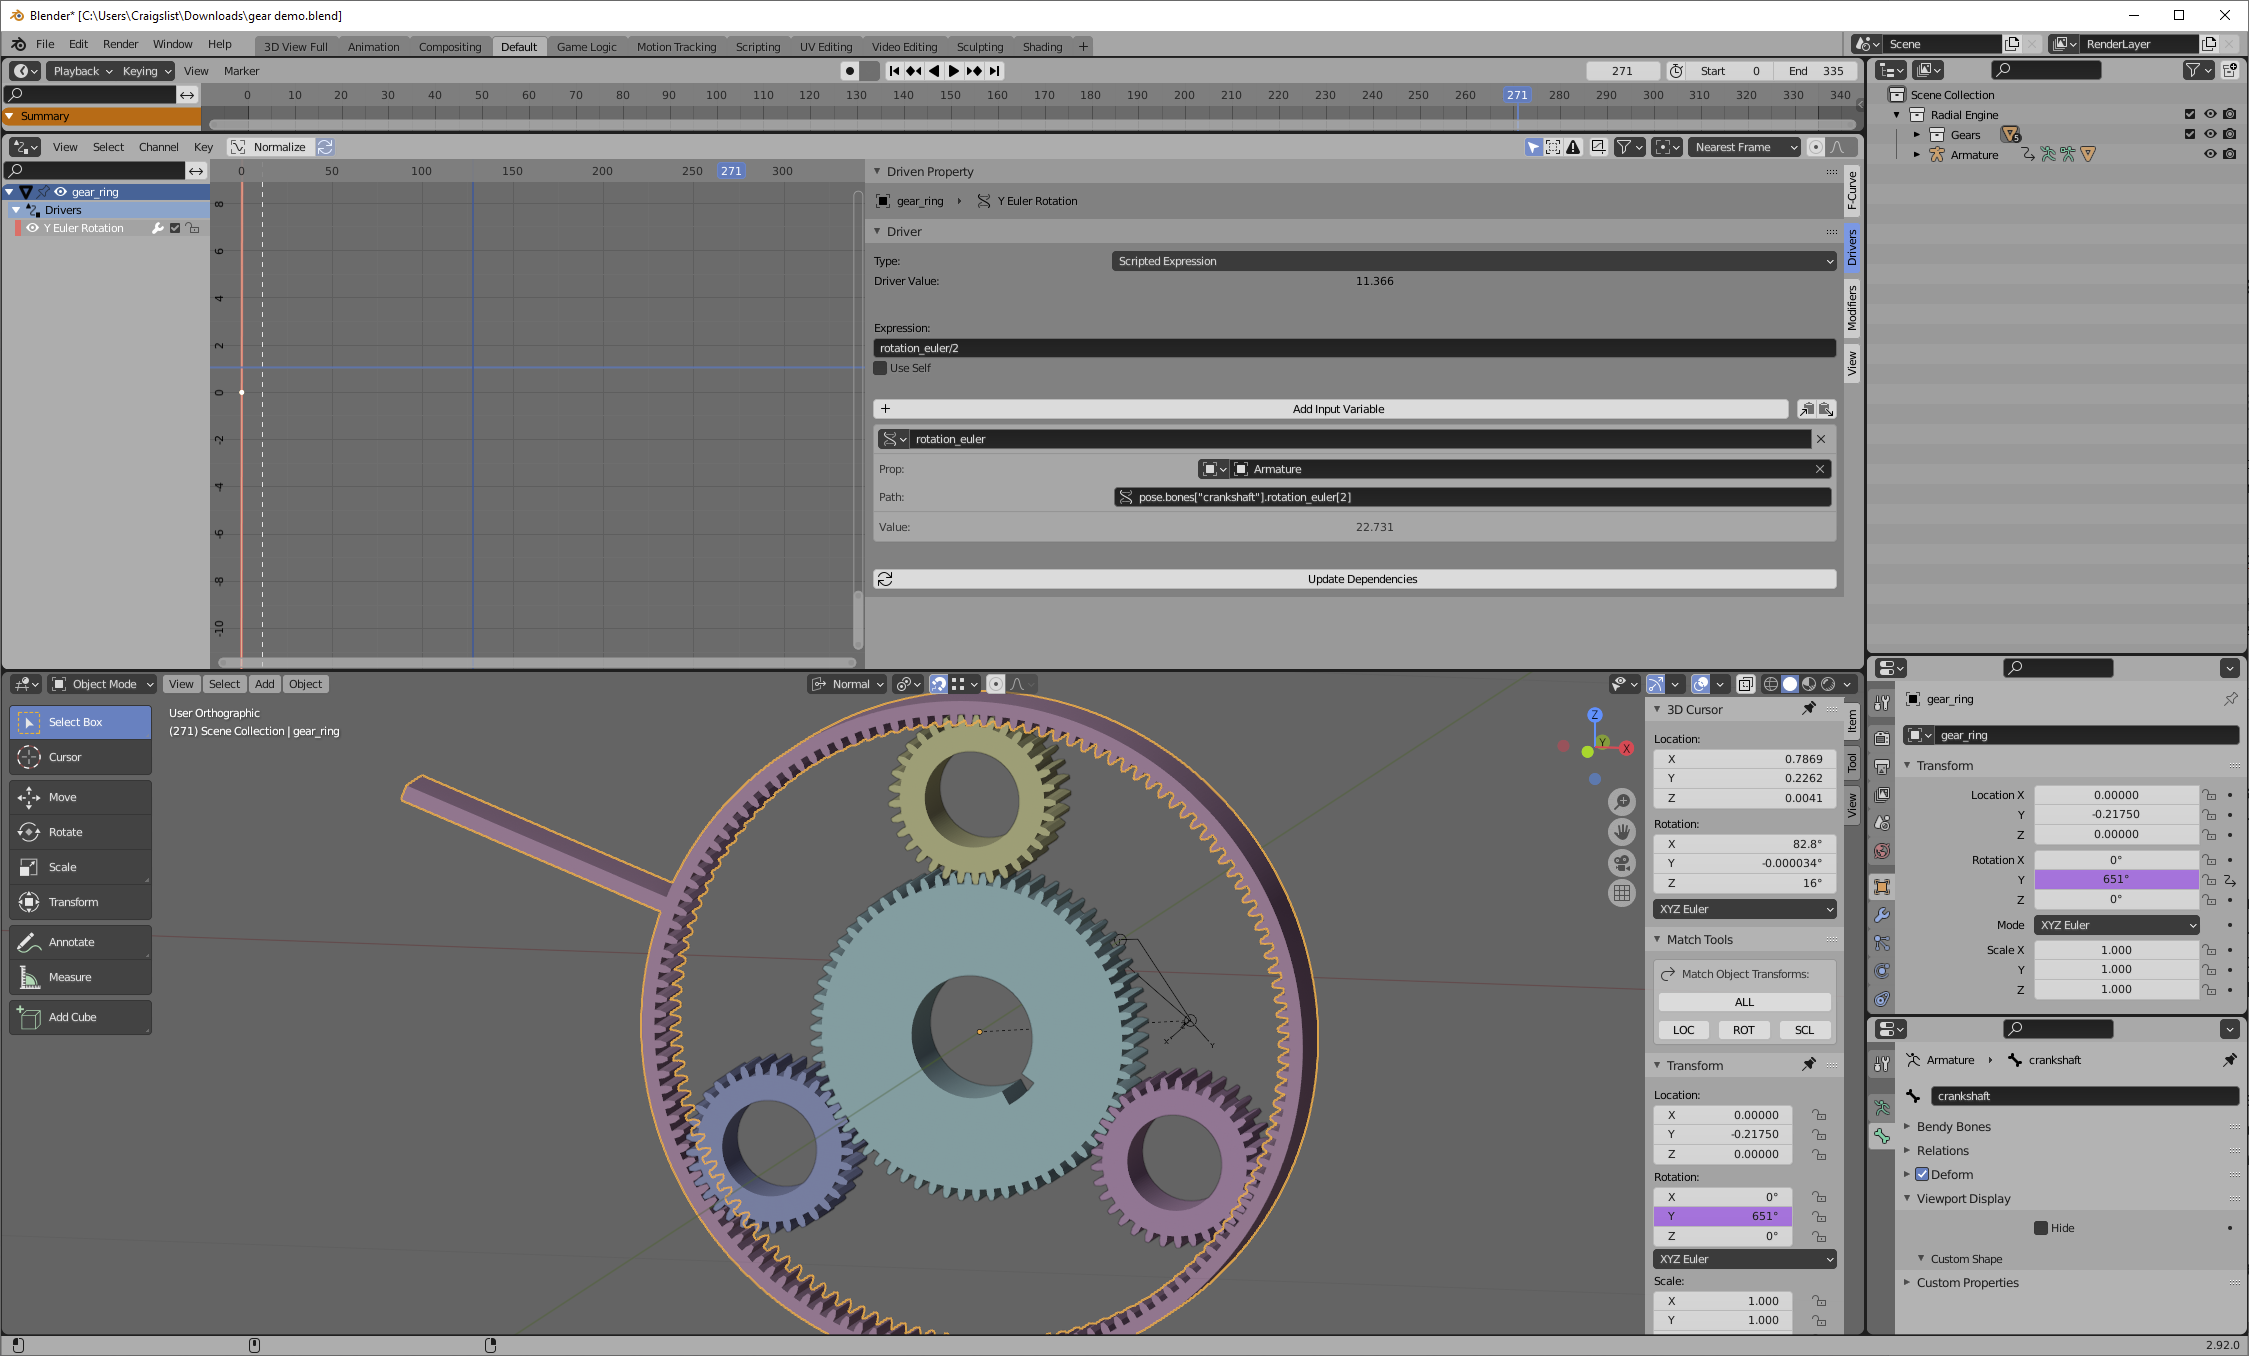Open the Playback dropdown in timeline
The height and width of the screenshot is (1356, 2249).
tap(82, 71)
